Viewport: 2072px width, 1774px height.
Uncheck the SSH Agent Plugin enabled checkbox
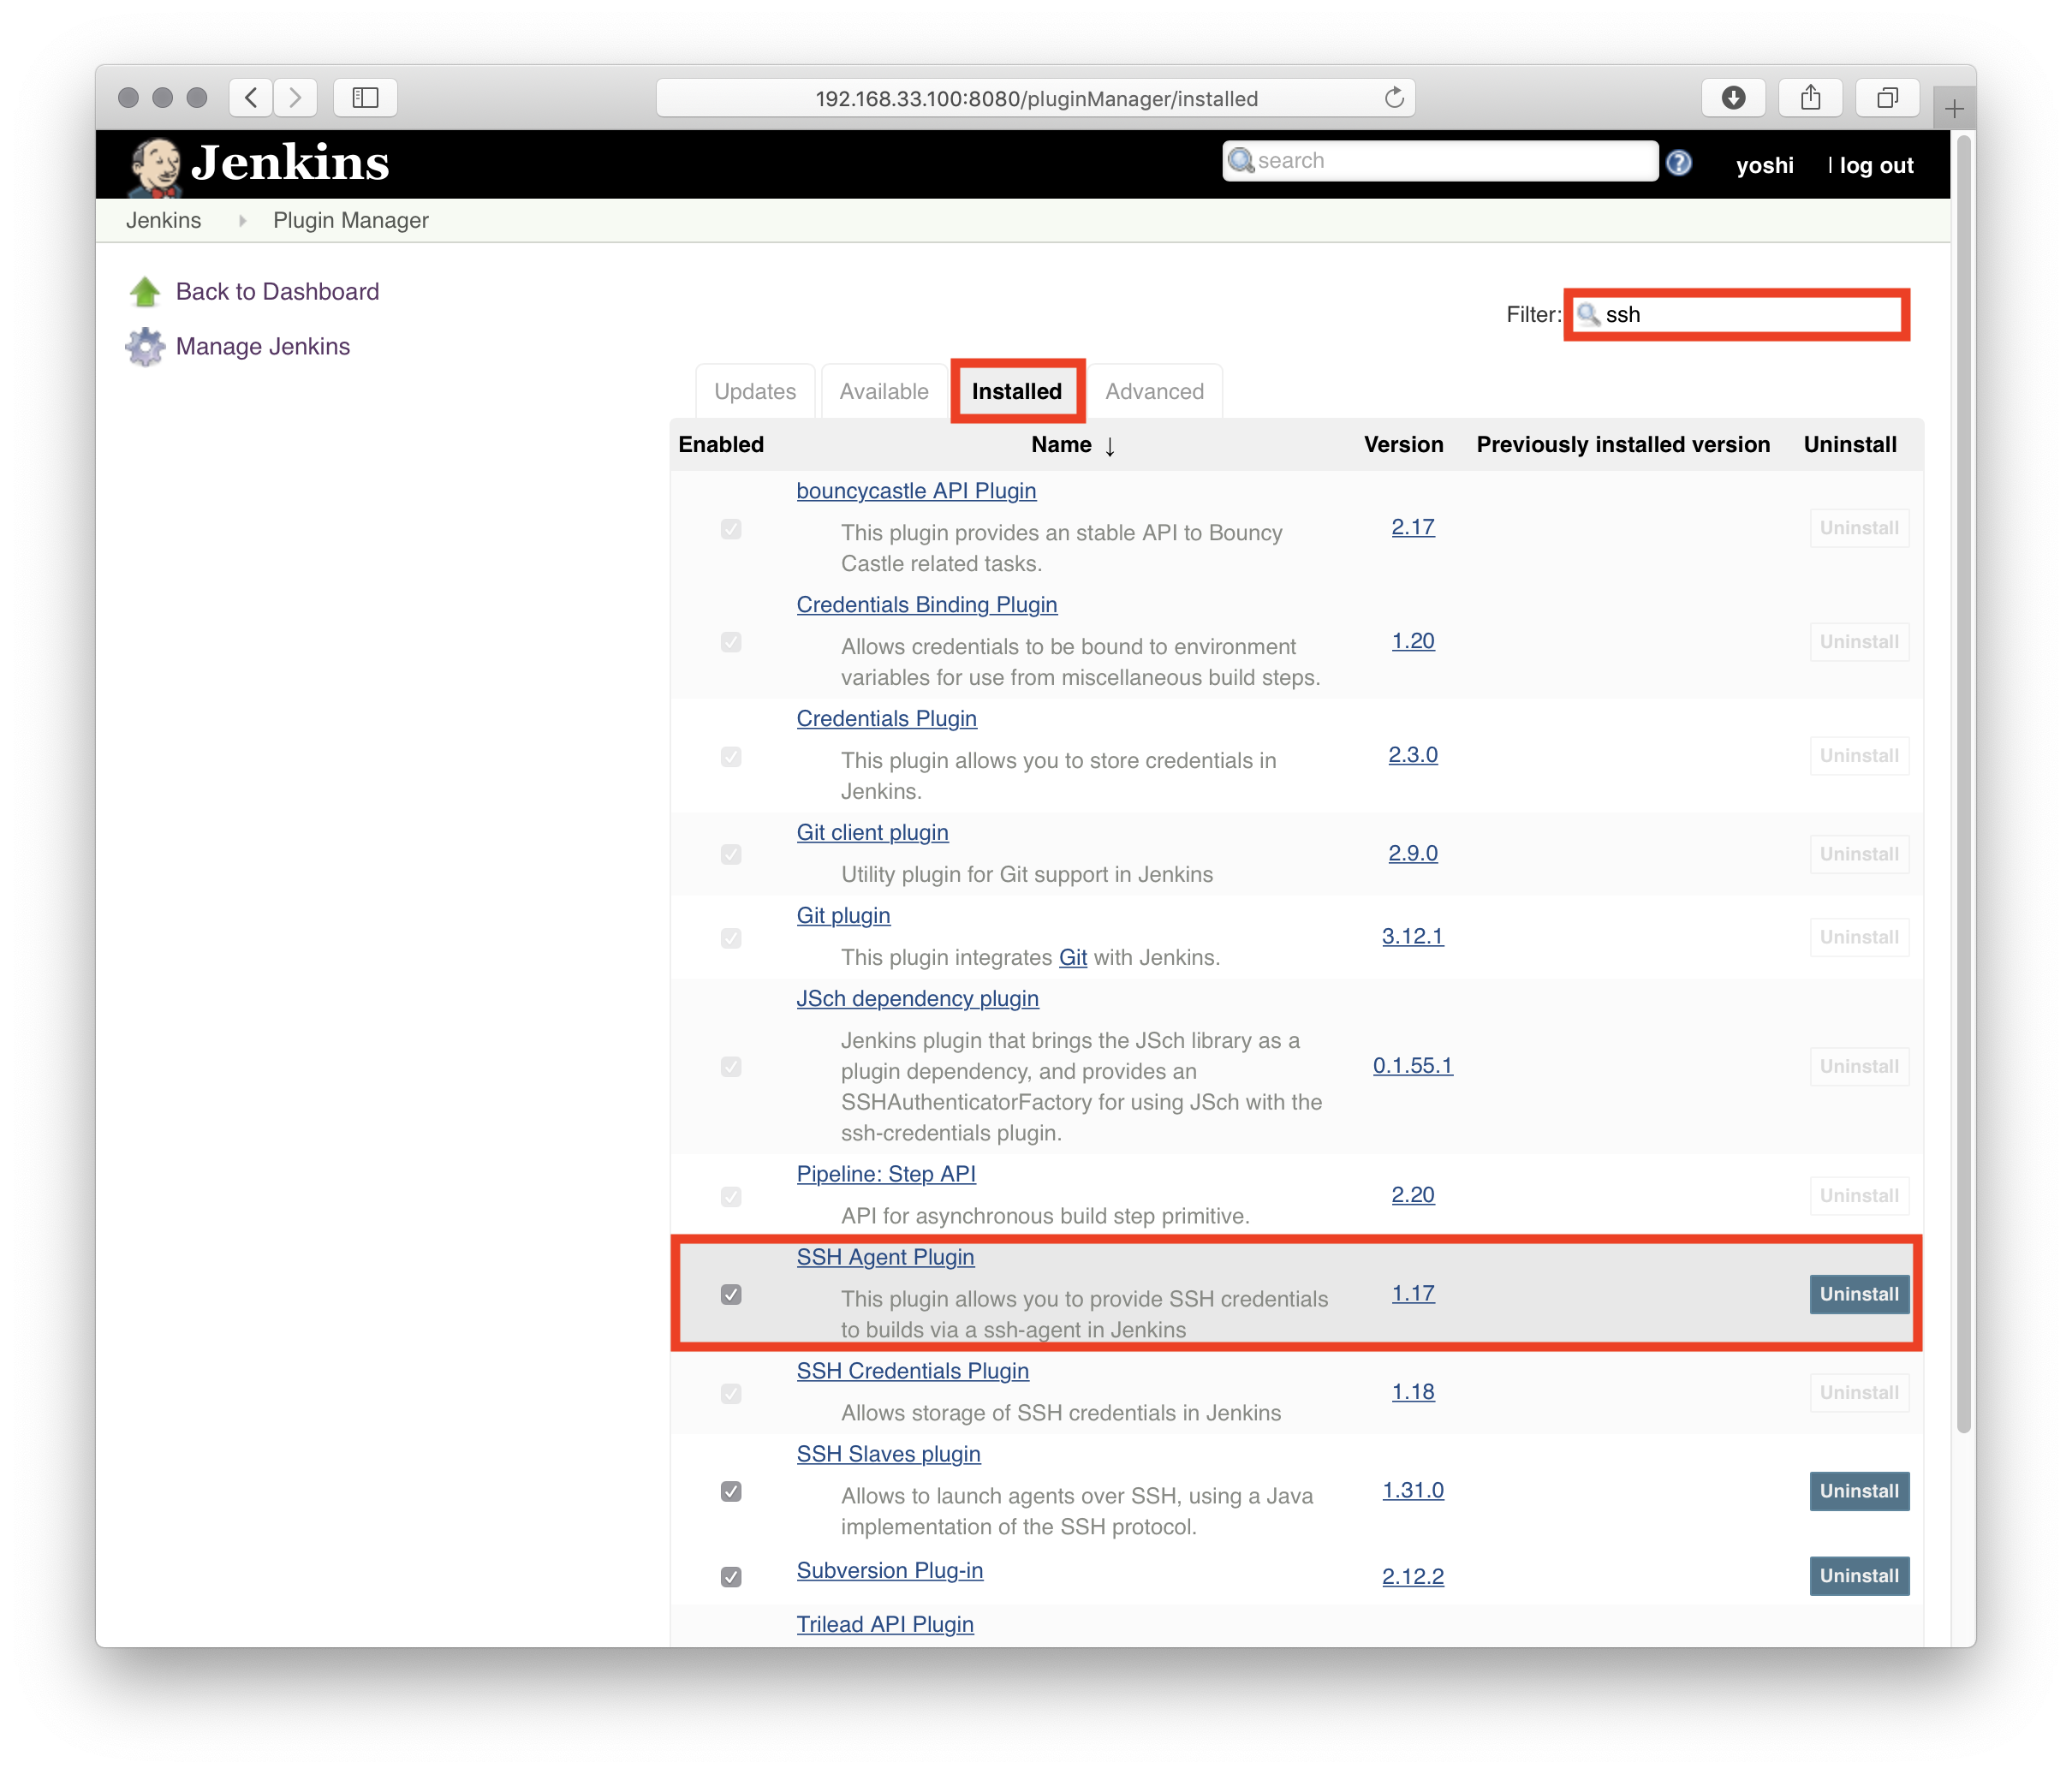tap(731, 1295)
